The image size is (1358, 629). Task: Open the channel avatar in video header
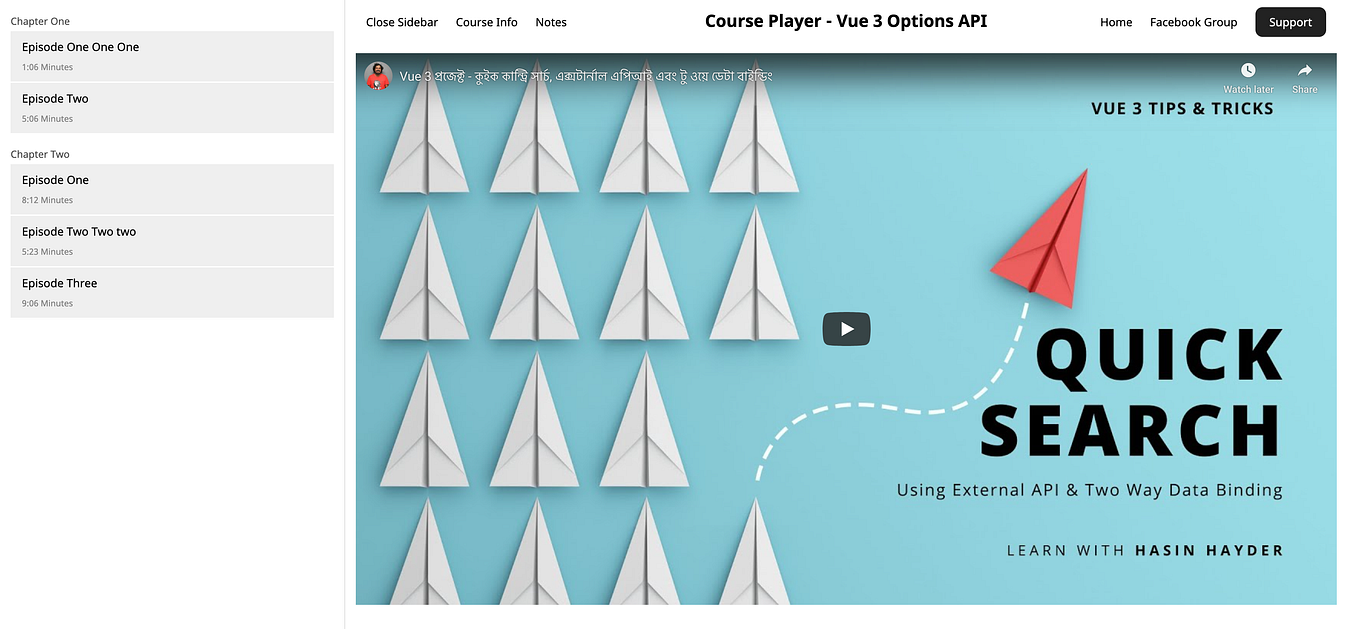pyautogui.click(x=378, y=76)
